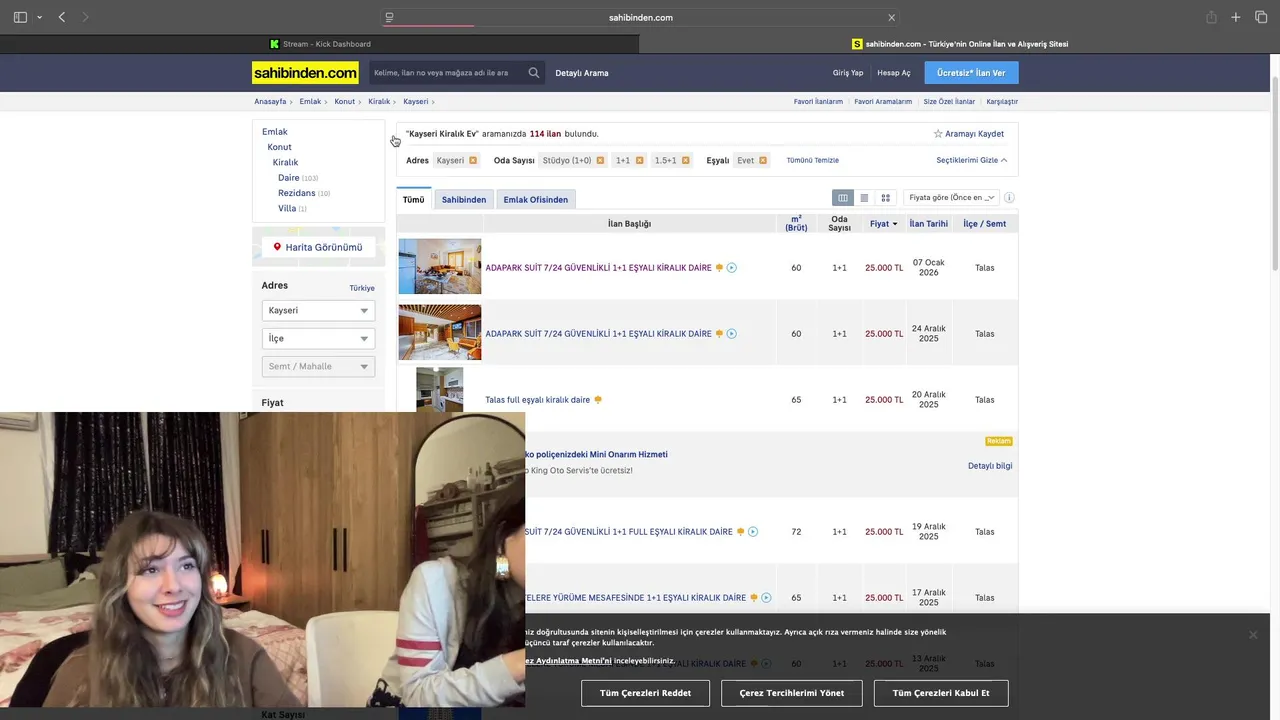Remove the Eşyalı Evet filter
The width and height of the screenshot is (1280, 720).
[x=763, y=160]
